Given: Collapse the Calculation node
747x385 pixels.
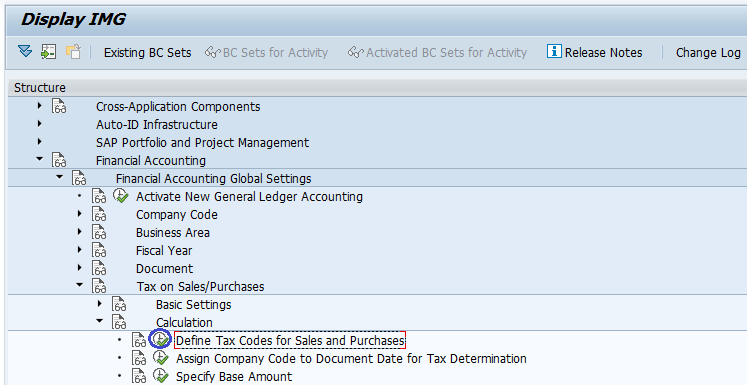Looking at the screenshot, I should point(100,322).
